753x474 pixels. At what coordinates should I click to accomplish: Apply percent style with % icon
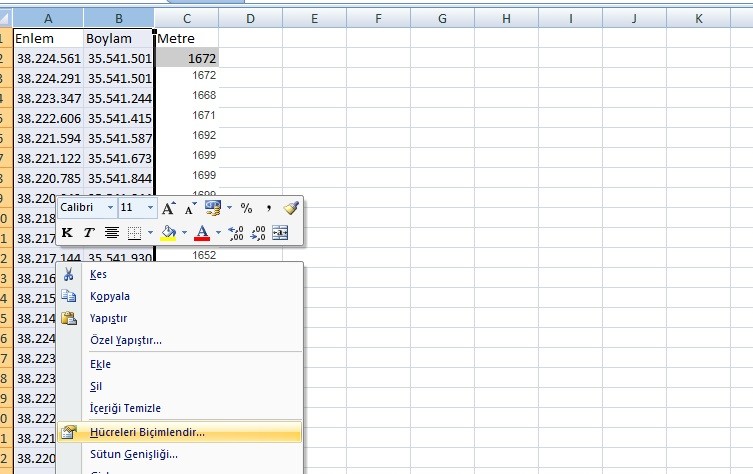246,208
